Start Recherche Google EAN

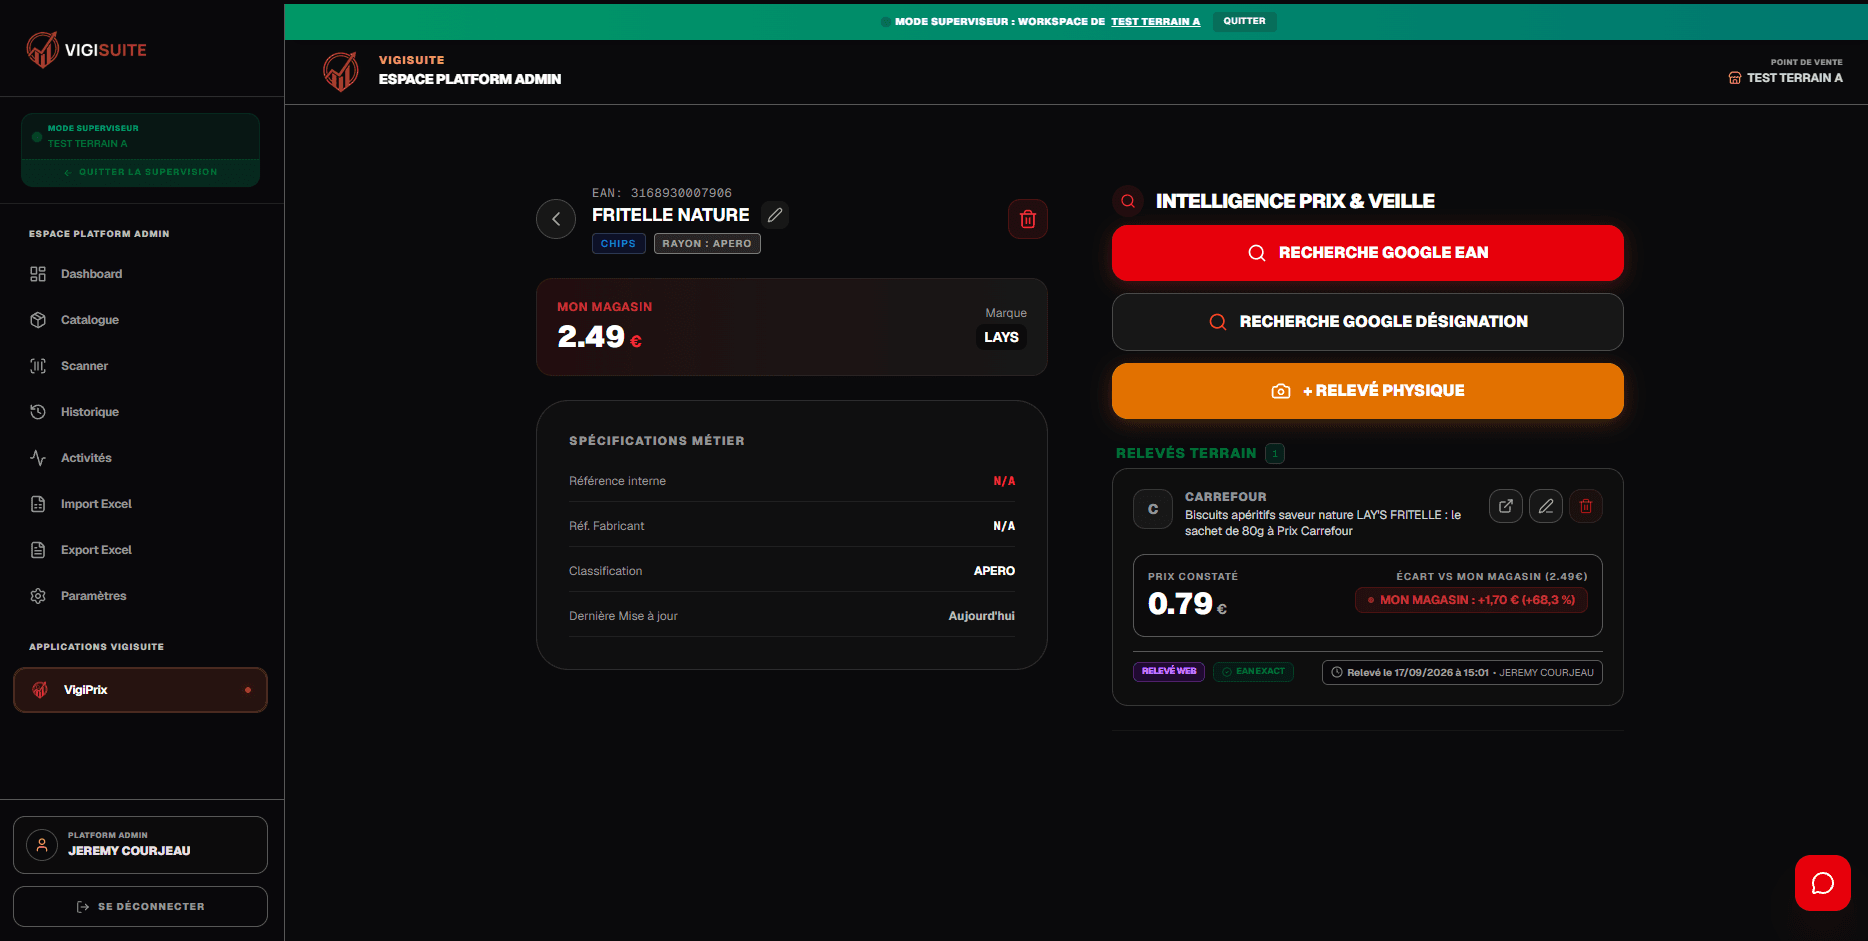tap(1368, 253)
